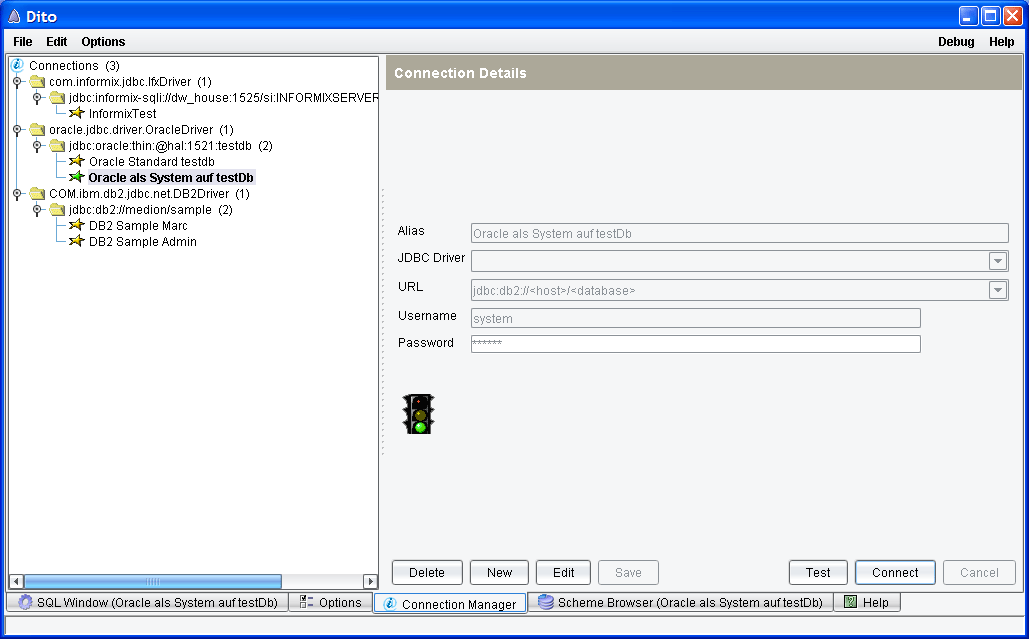Click the green star icon for Oracle als System
Image resolution: width=1029 pixels, height=639 pixels.
(76, 177)
